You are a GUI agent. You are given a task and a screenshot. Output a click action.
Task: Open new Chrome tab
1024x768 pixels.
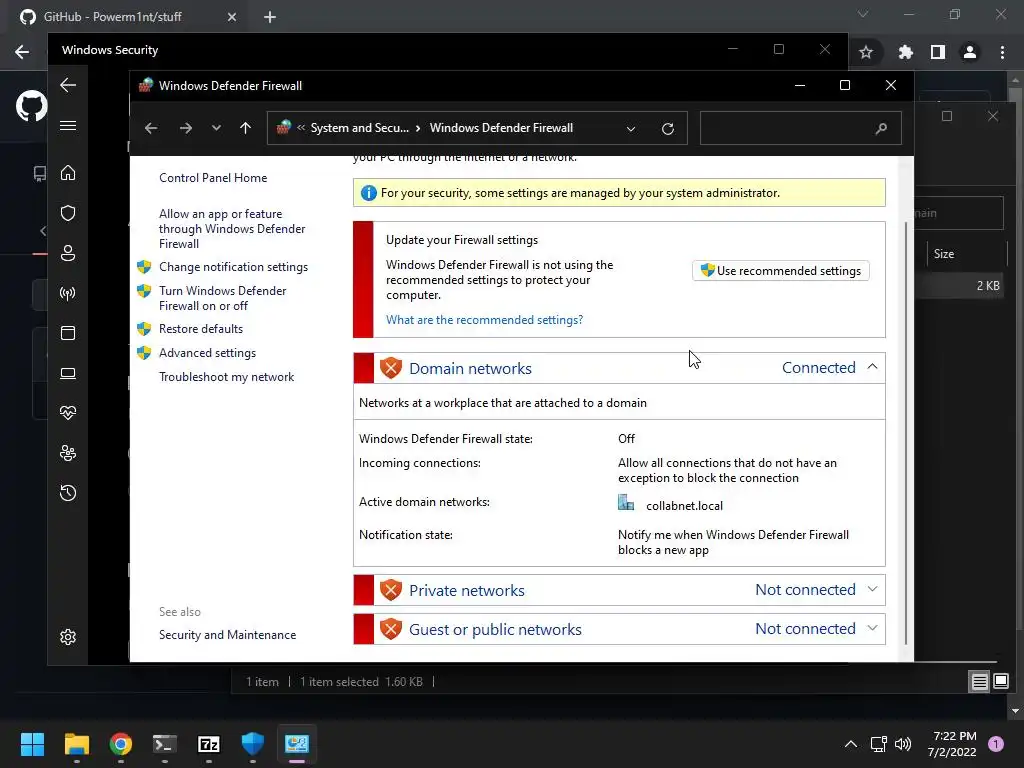(270, 17)
